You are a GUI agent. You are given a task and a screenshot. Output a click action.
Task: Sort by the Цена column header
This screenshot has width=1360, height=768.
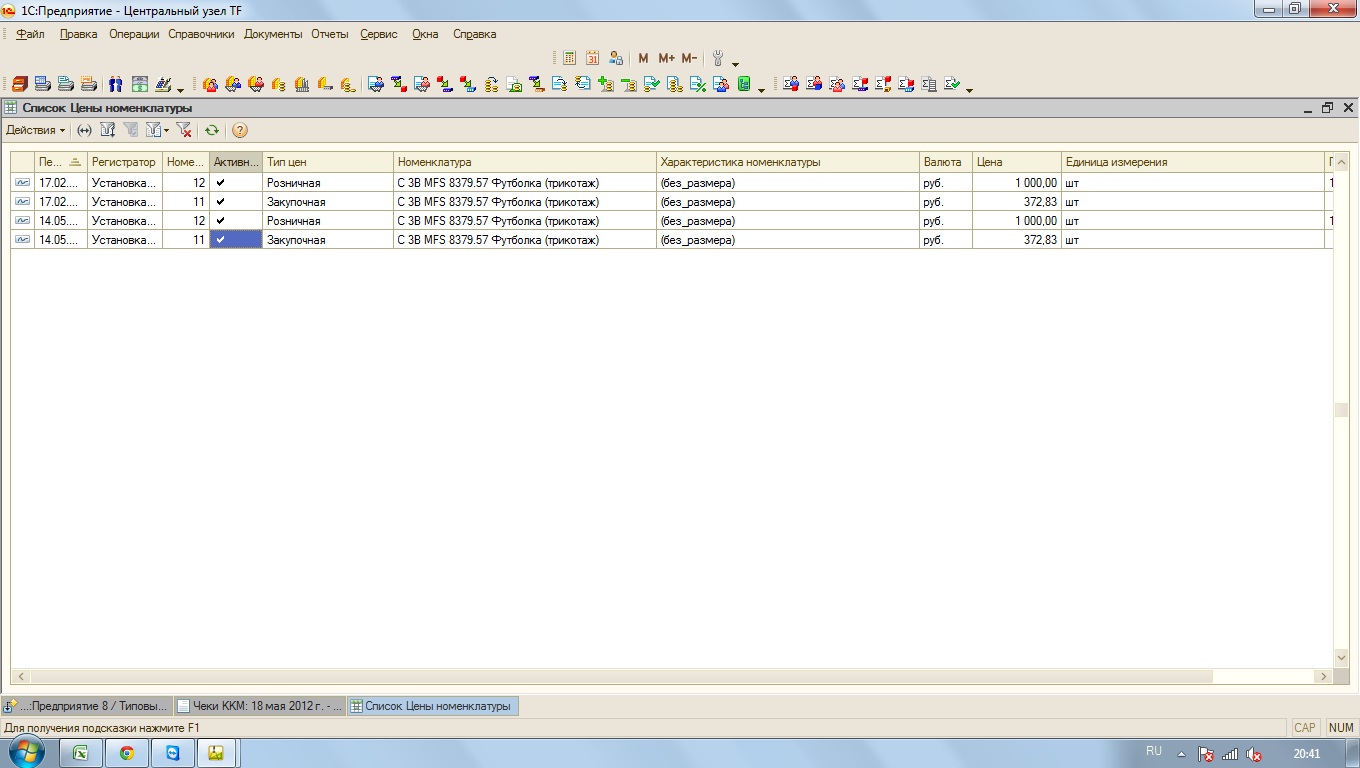point(1015,162)
